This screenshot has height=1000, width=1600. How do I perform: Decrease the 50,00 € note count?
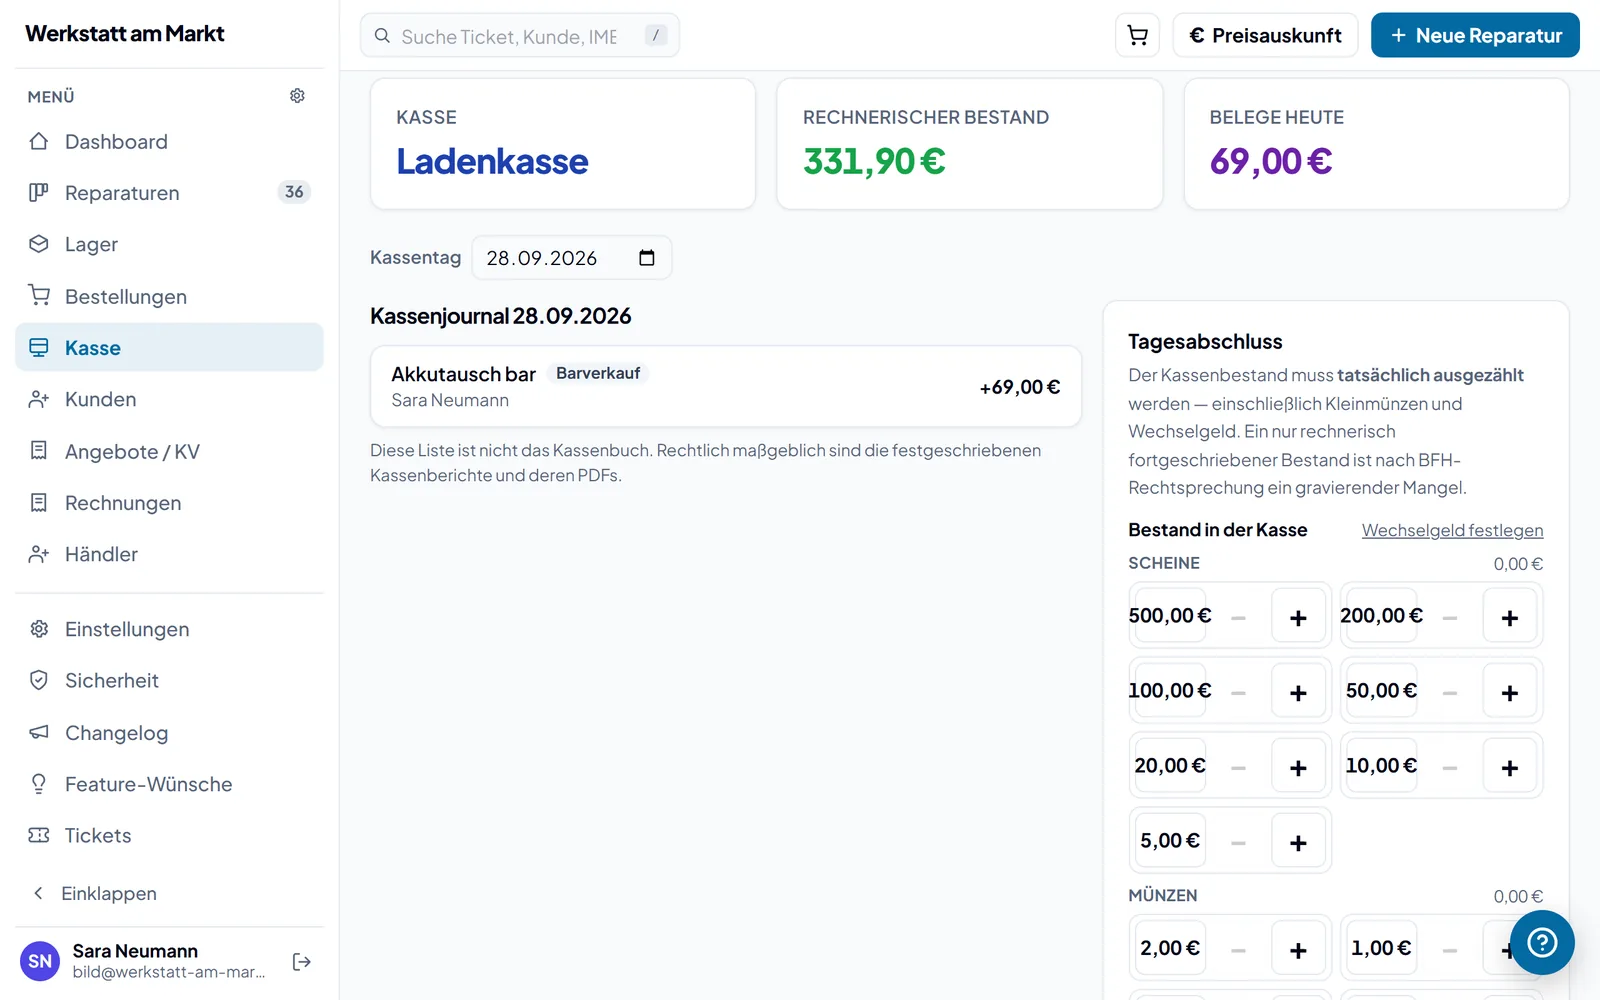1450,692
